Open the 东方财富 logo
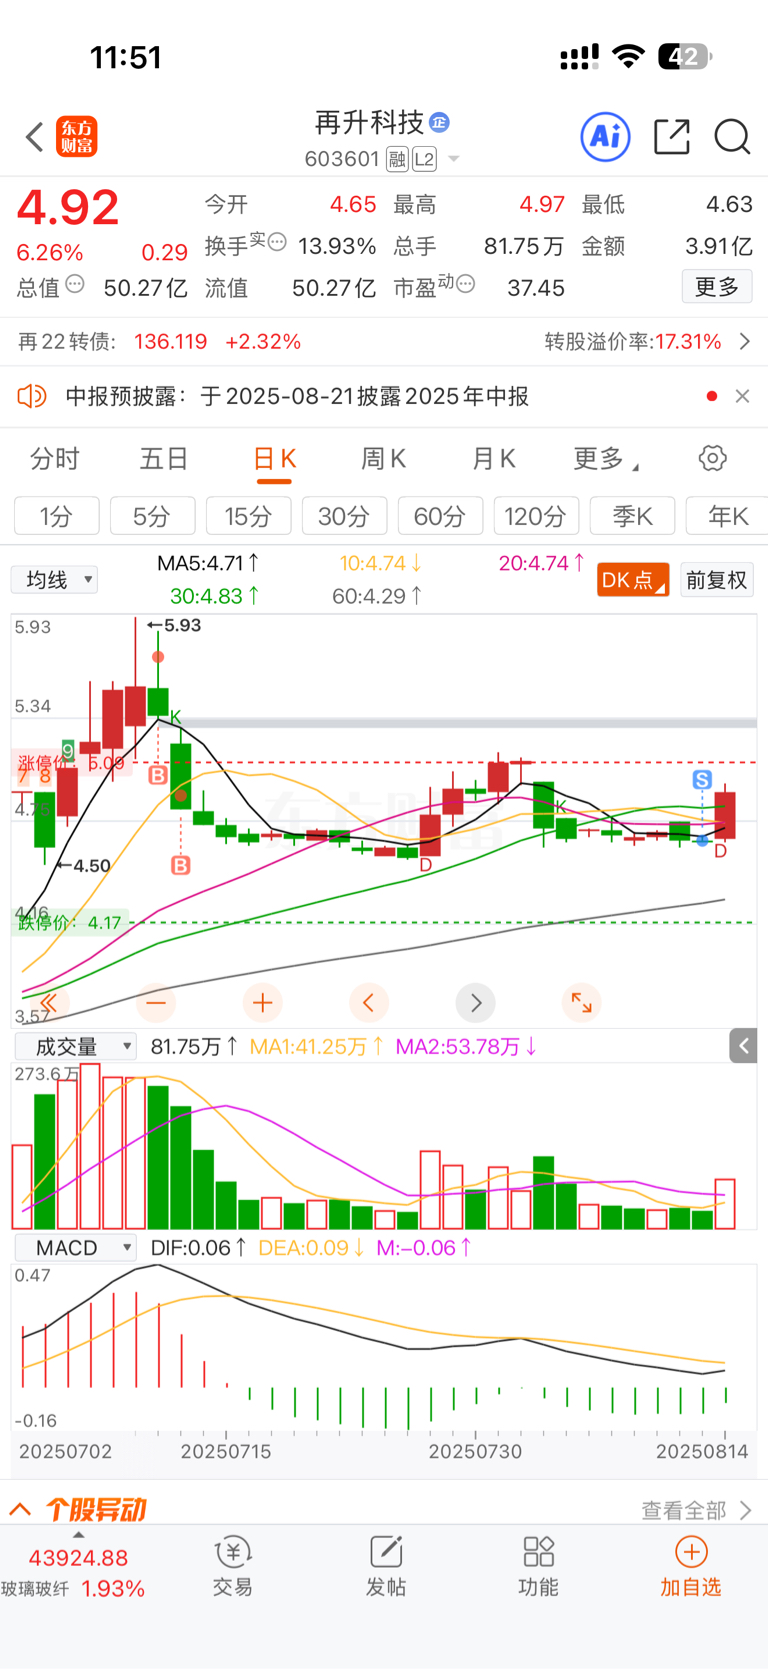768x1669 pixels. click(77, 136)
